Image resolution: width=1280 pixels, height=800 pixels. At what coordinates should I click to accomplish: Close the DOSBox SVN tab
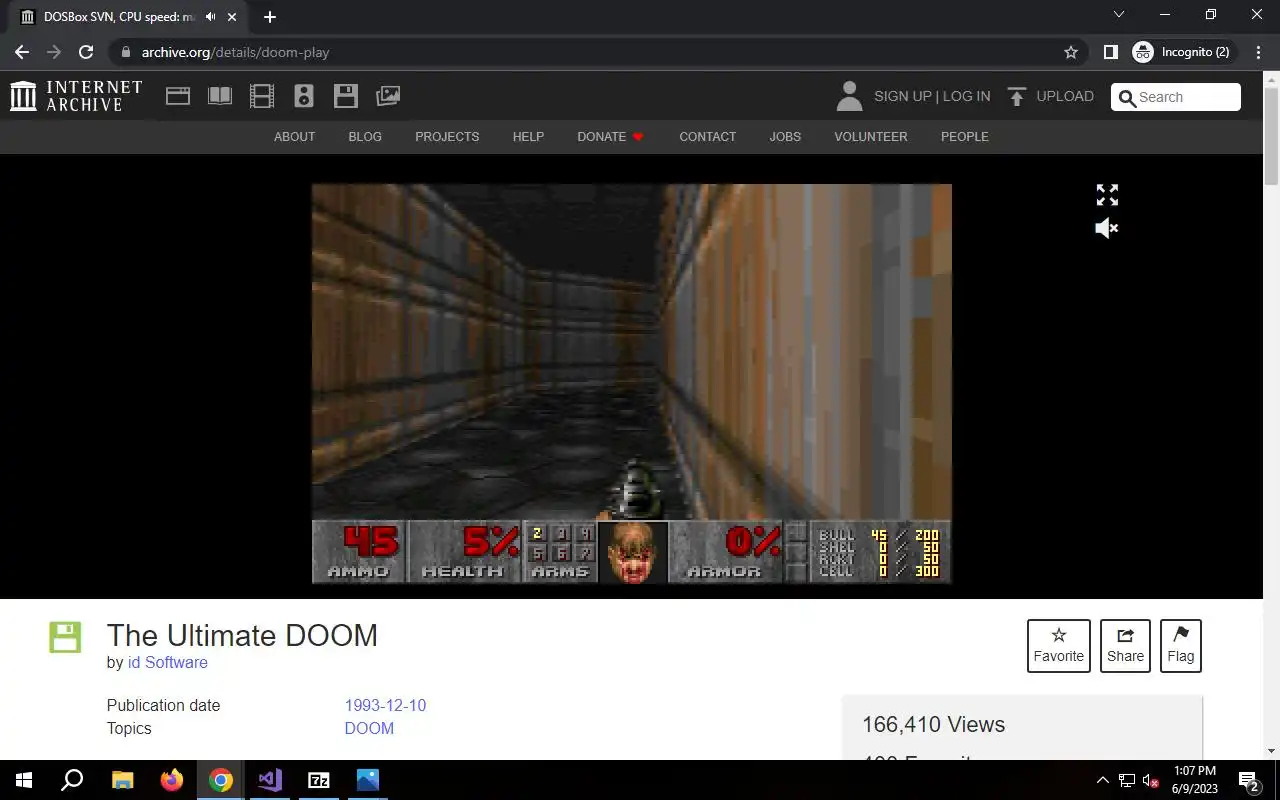click(x=233, y=17)
